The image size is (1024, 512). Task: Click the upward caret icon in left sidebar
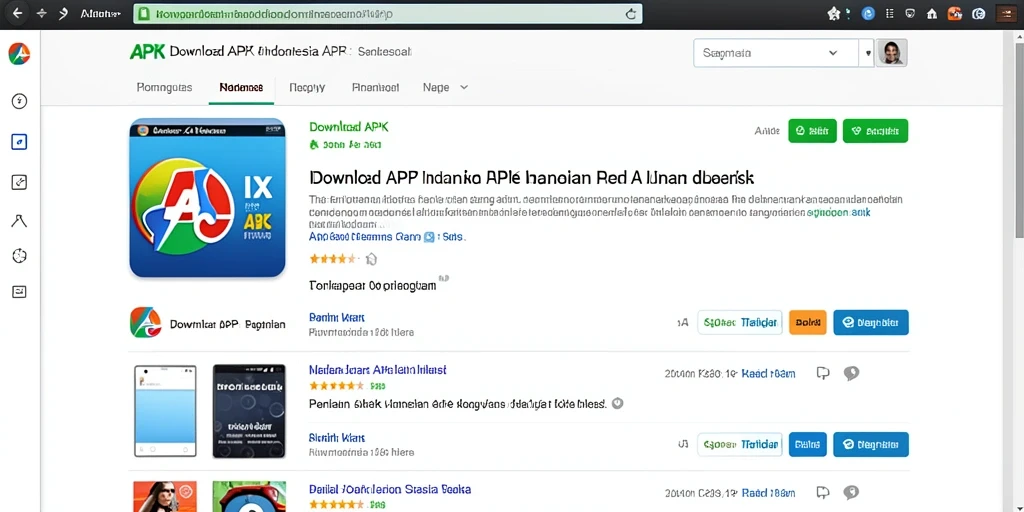pos(19,221)
